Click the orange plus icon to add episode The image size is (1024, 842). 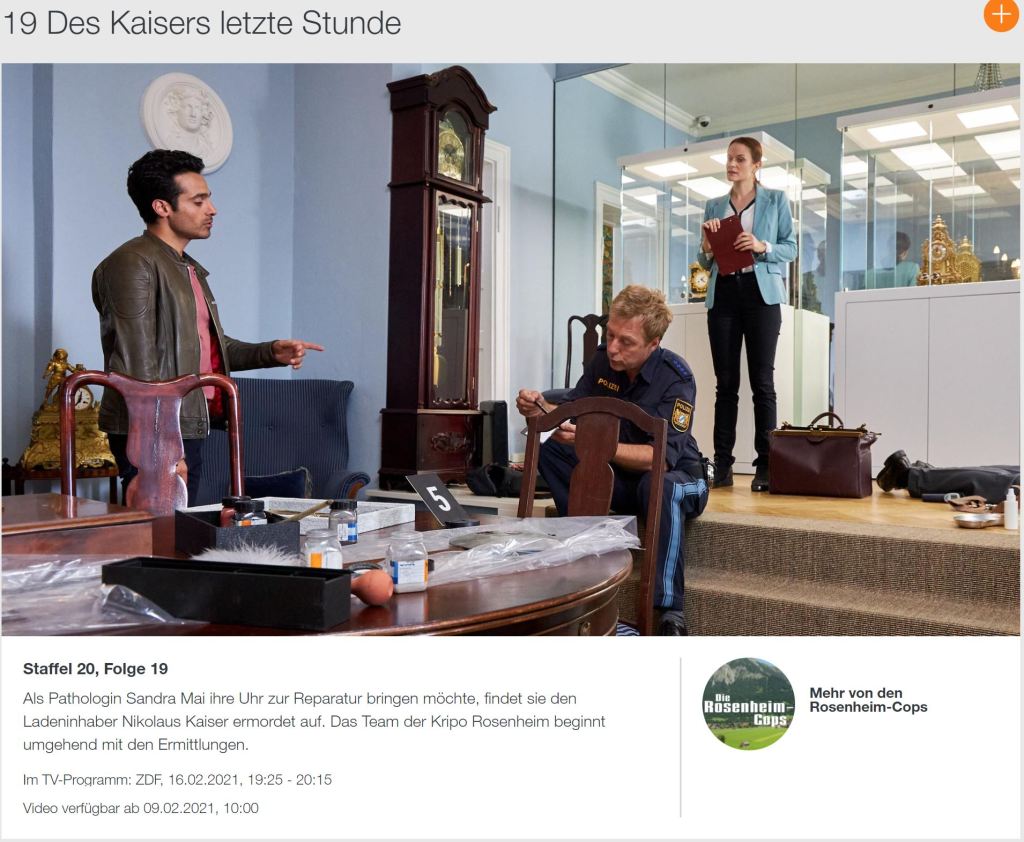click(x=1001, y=14)
